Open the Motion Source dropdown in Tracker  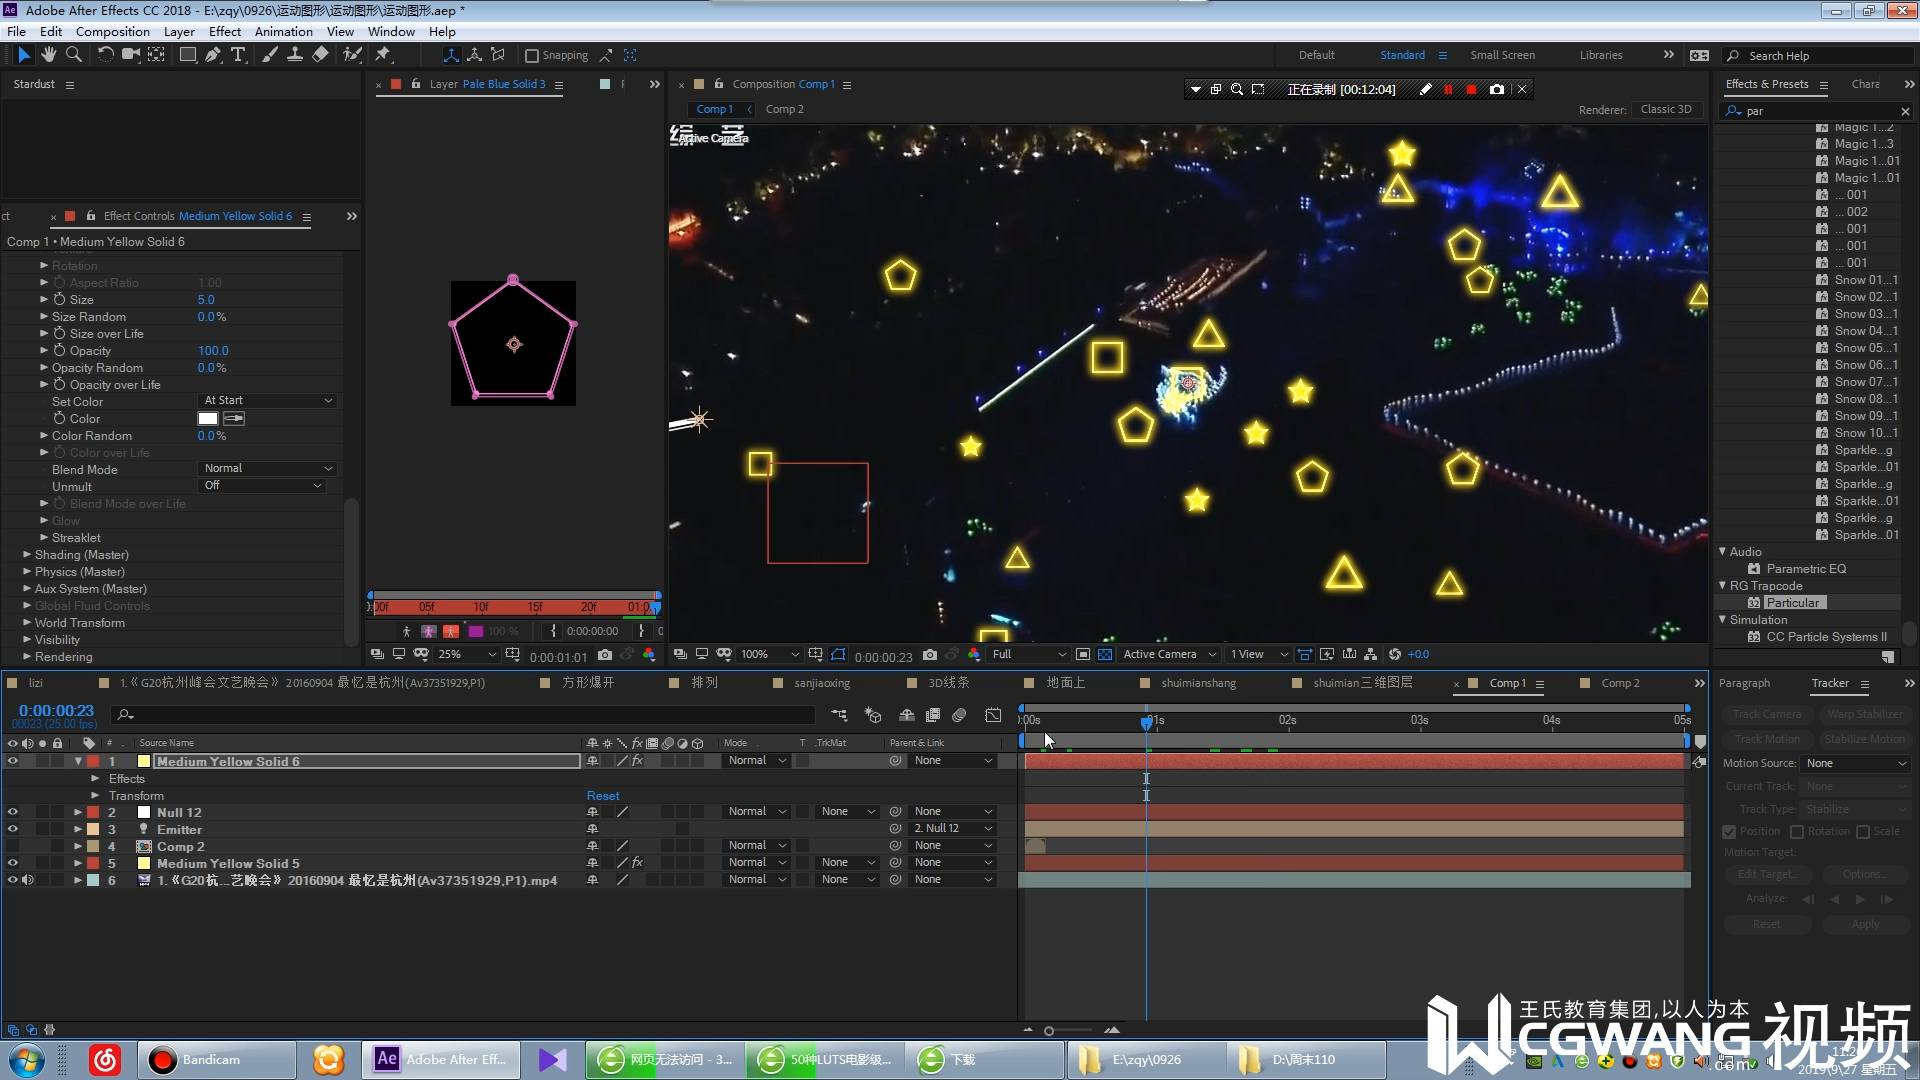1857,764
